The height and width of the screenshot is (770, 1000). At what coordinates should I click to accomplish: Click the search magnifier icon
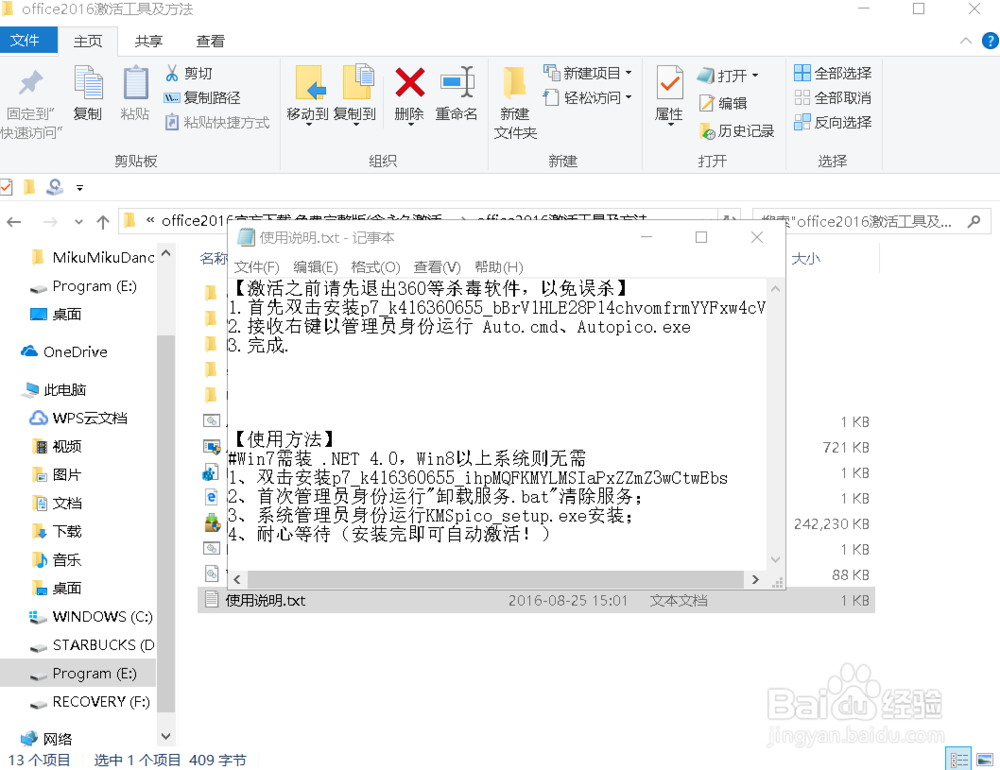[x=974, y=221]
